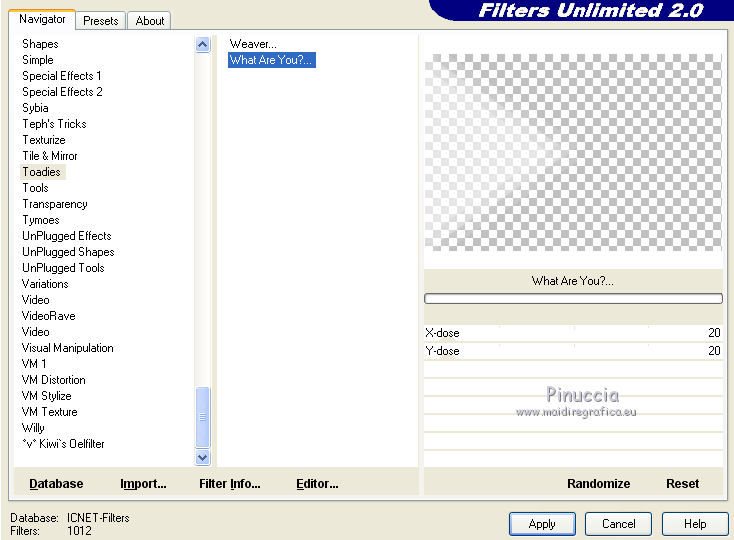Image resolution: width=734 pixels, height=540 pixels.
Task: Select UnPlugged Effects category
Action: click(66, 236)
